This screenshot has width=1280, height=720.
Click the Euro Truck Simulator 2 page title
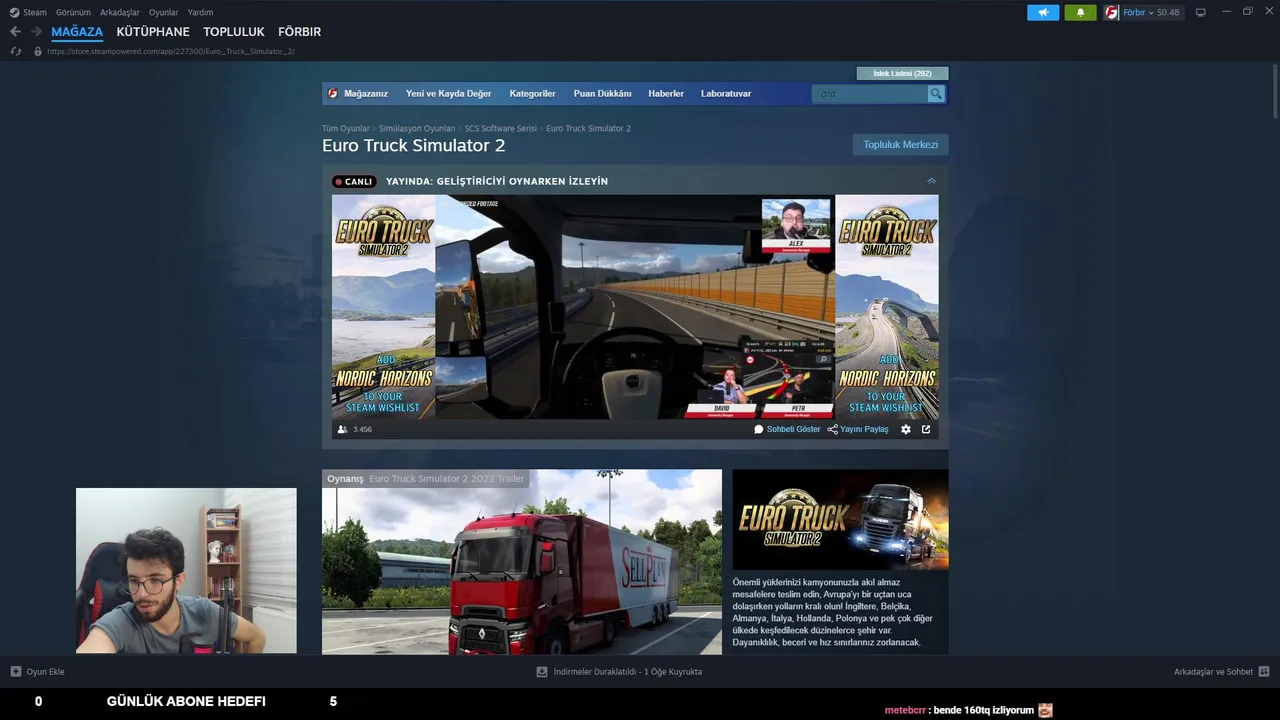(x=413, y=145)
